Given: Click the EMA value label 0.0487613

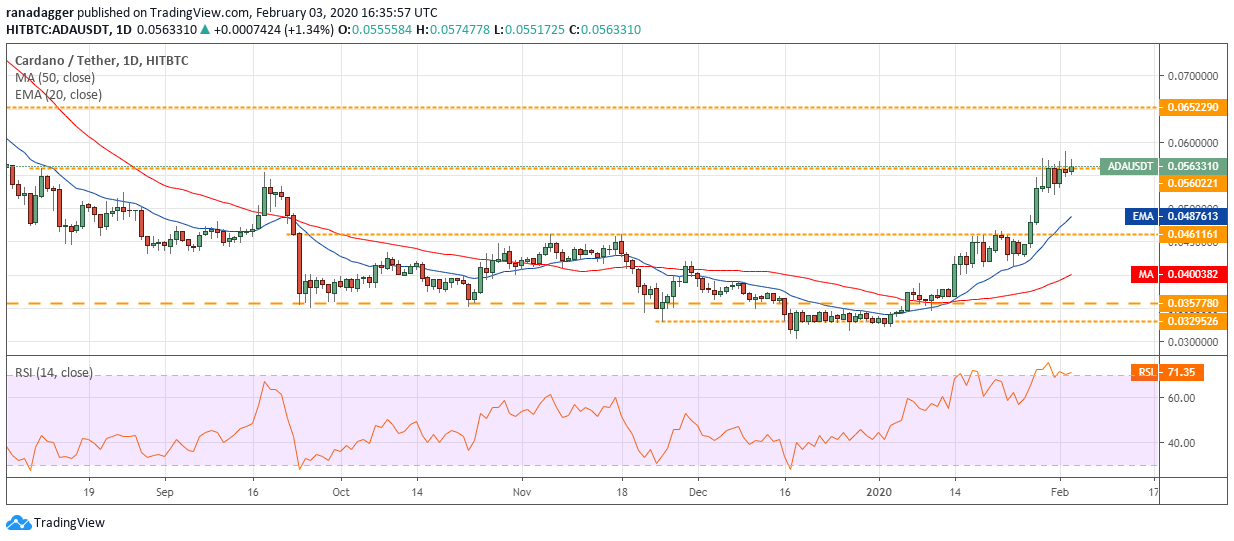Looking at the screenshot, I should pos(1192,215).
